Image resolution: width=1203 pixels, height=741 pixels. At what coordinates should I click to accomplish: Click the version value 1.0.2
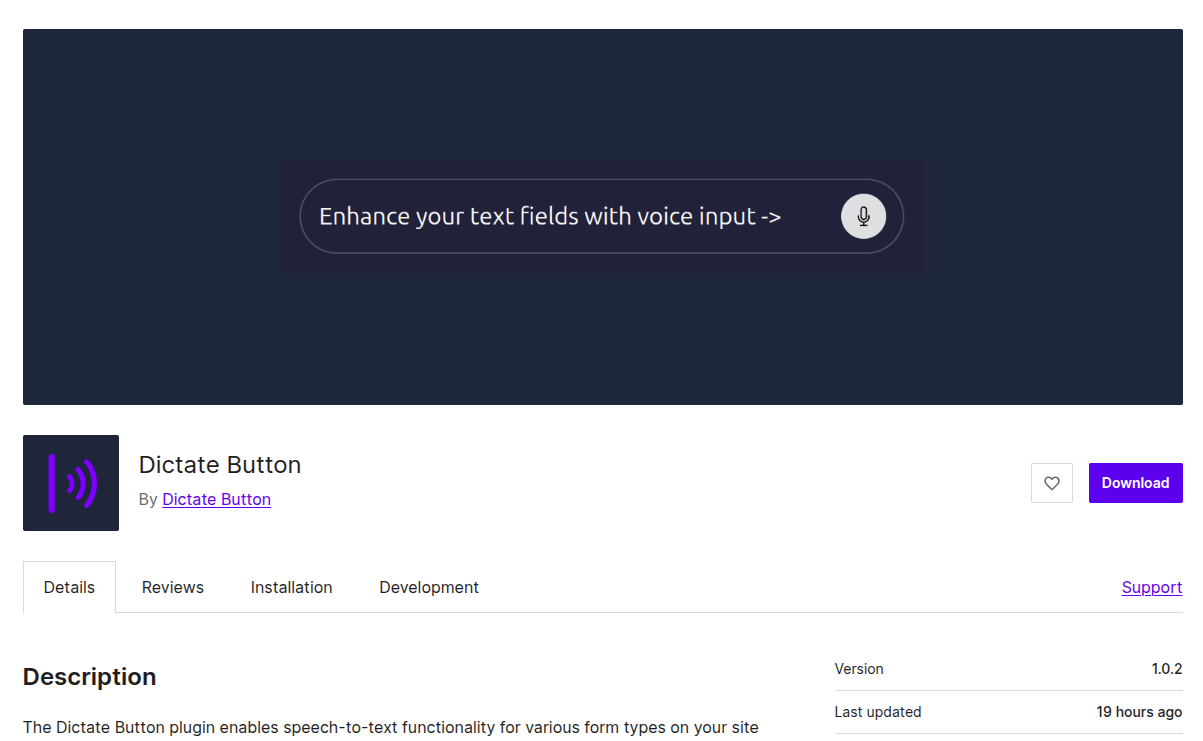[1167, 669]
